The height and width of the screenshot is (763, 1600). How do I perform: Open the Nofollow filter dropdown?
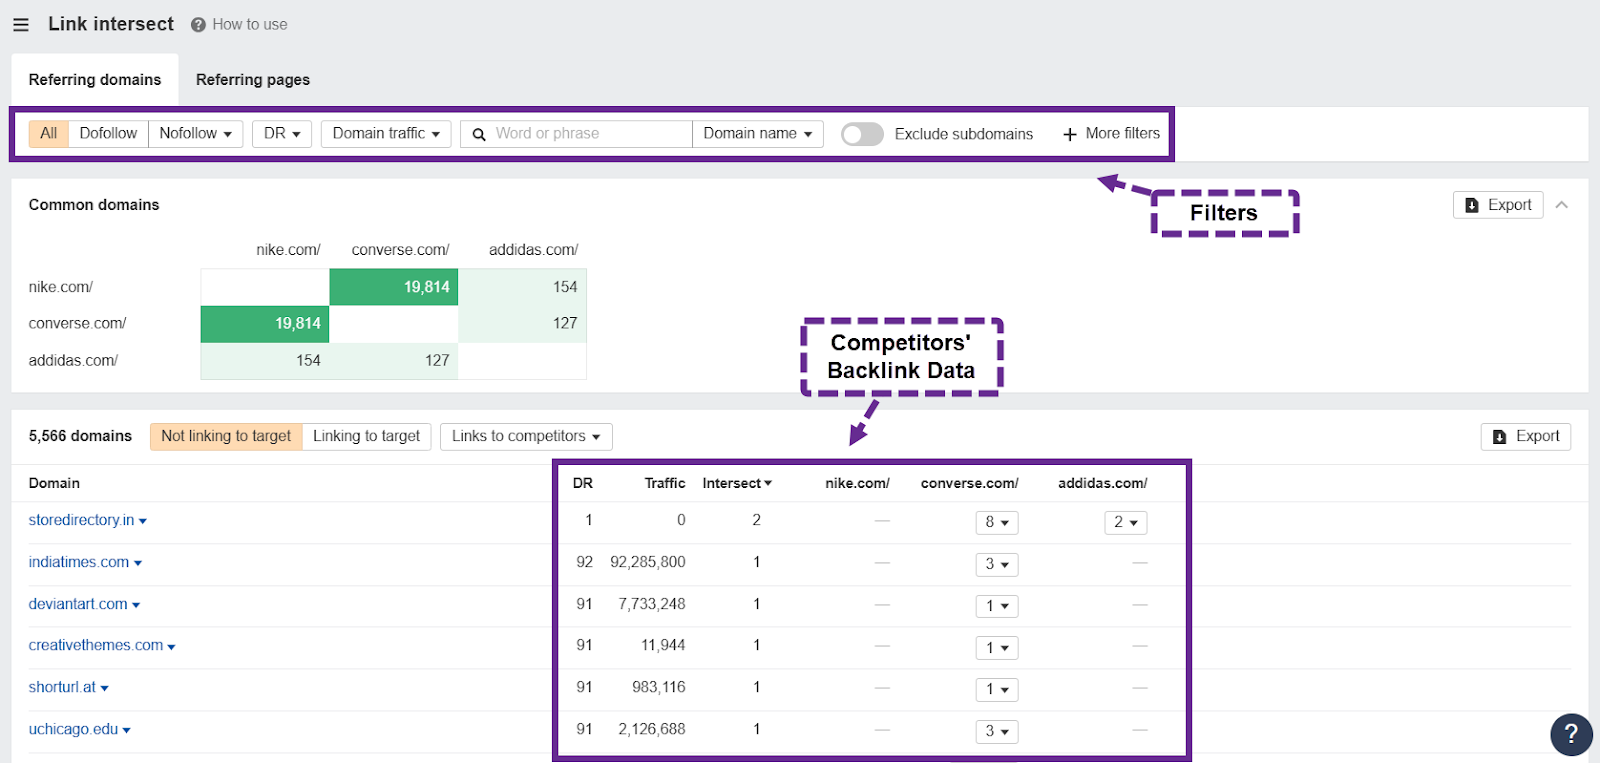(x=195, y=134)
